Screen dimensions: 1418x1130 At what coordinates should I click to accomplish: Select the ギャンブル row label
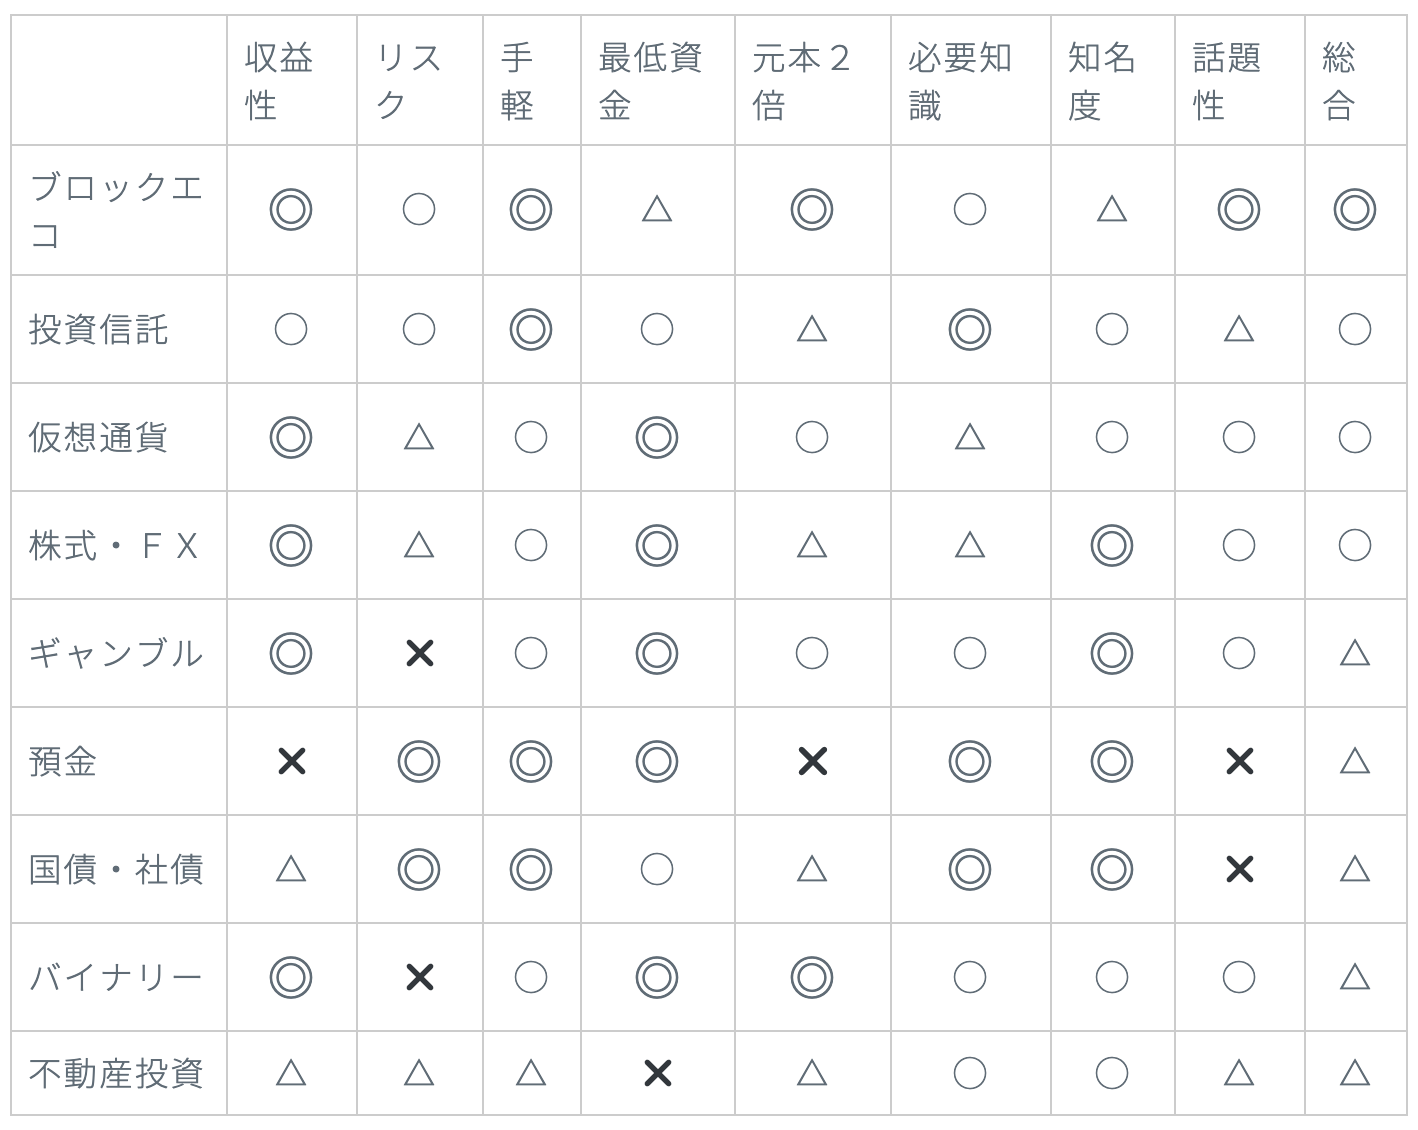[116, 653]
